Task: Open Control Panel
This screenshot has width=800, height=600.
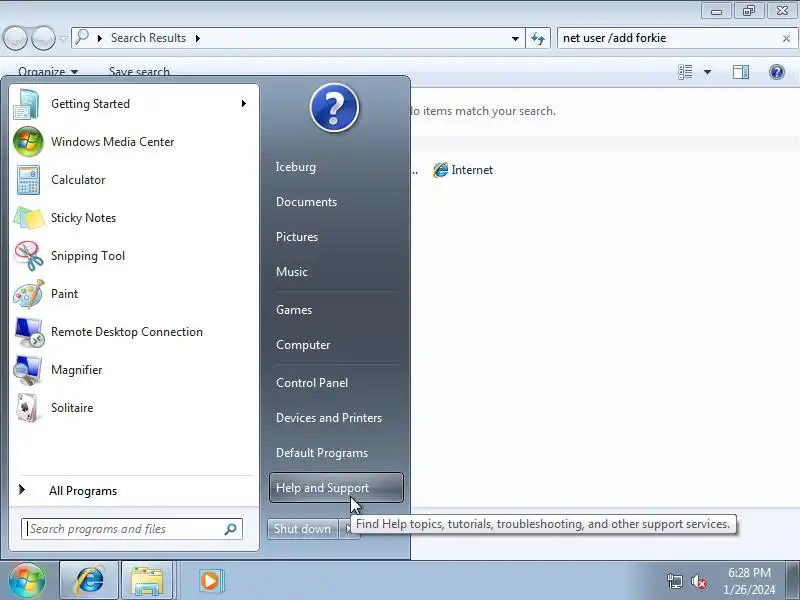Action: point(312,383)
